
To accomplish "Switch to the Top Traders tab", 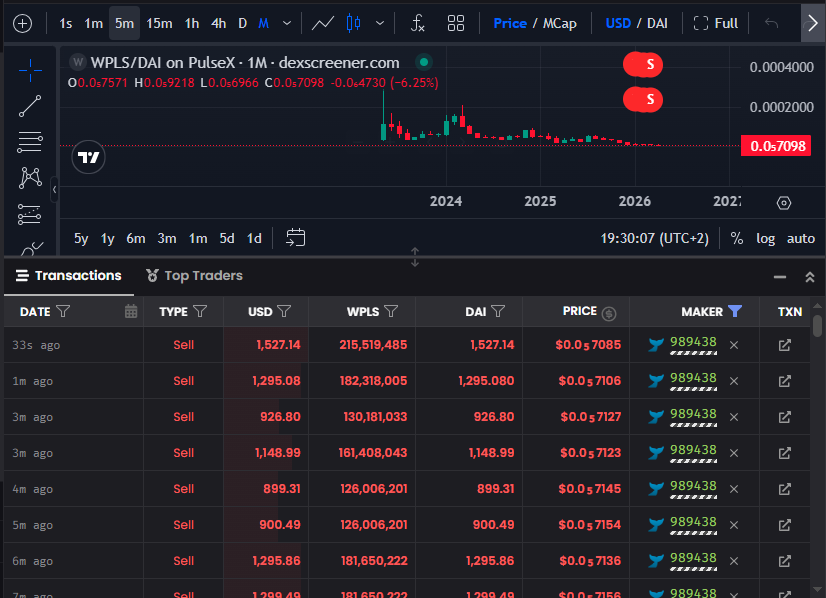I will (194, 276).
